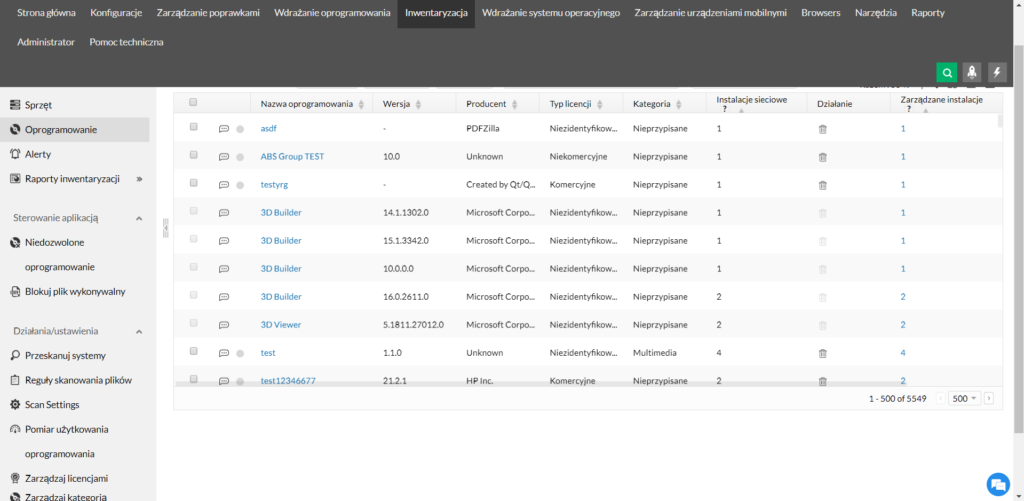Tick the select-all checkbox in table header

click(x=193, y=102)
